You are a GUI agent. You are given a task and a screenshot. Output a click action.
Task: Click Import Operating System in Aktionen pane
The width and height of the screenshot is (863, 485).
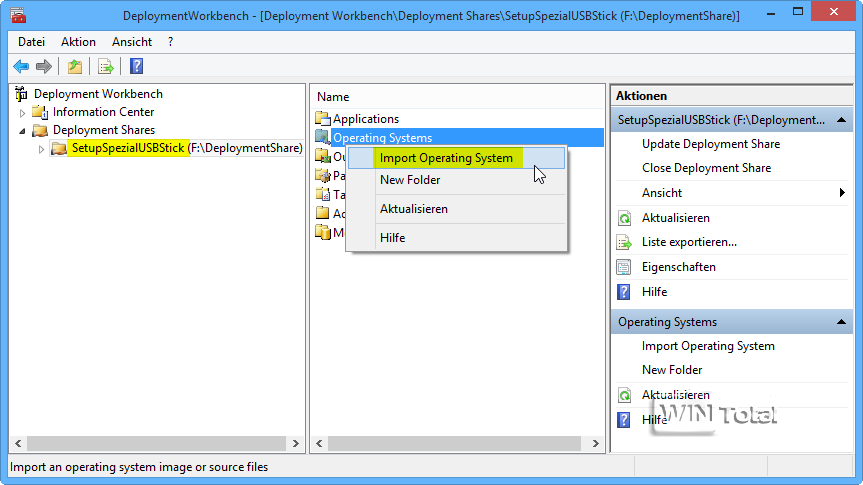point(708,346)
